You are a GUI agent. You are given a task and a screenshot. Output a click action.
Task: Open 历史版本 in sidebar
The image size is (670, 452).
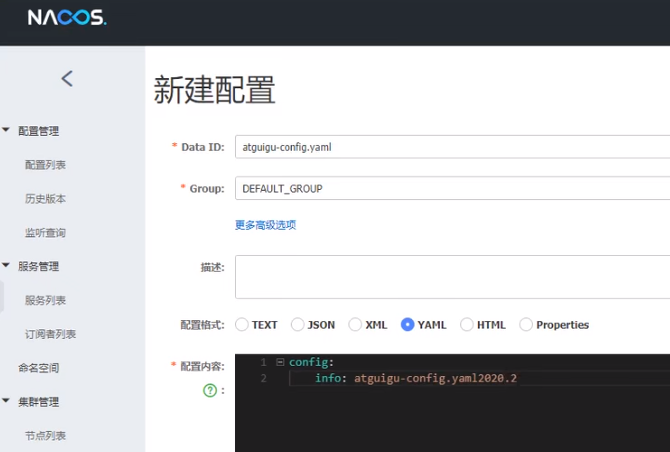46,198
